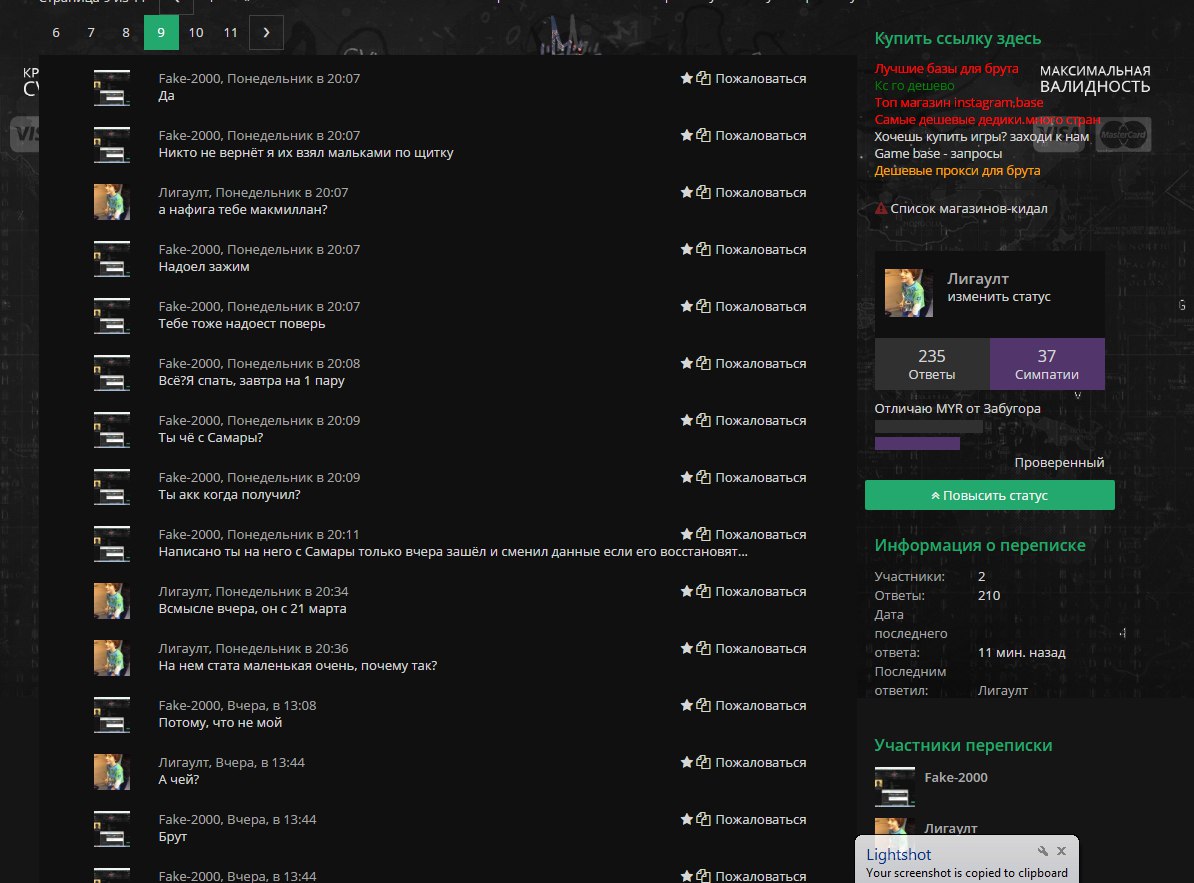Copy icon on "Потому, что не мой" message

[x=704, y=706]
